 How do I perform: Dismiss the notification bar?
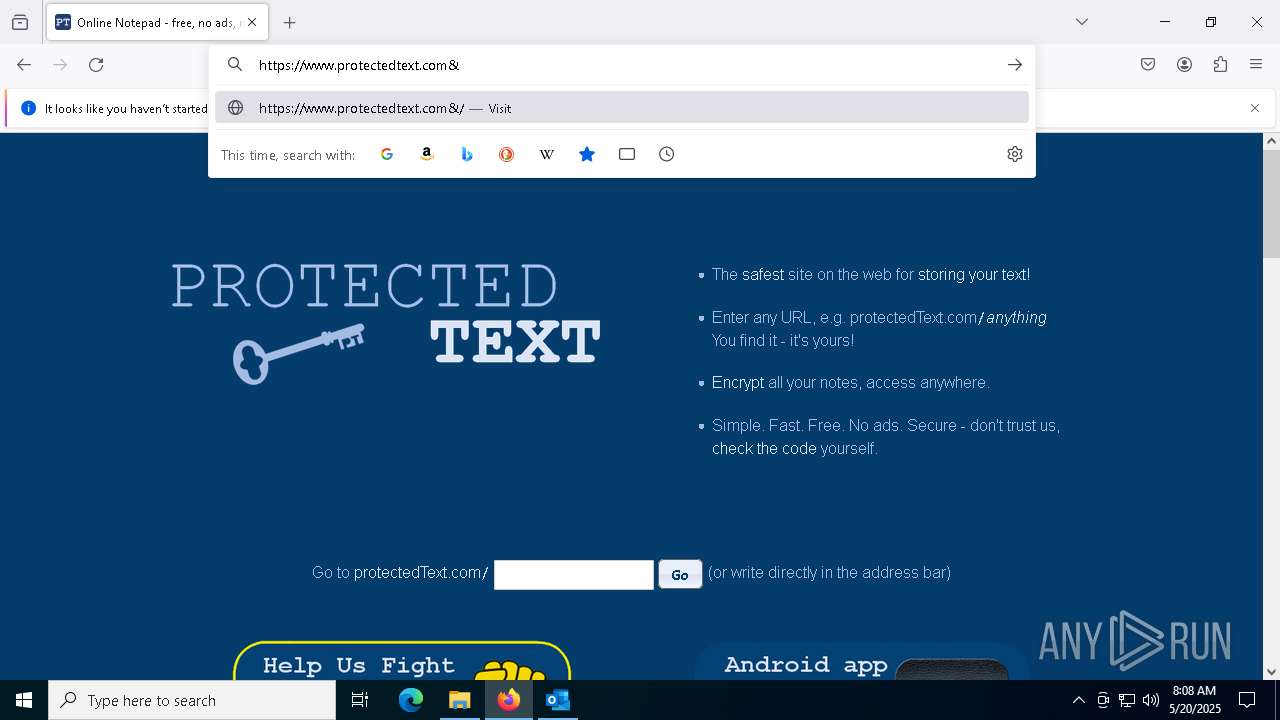point(1255,108)
